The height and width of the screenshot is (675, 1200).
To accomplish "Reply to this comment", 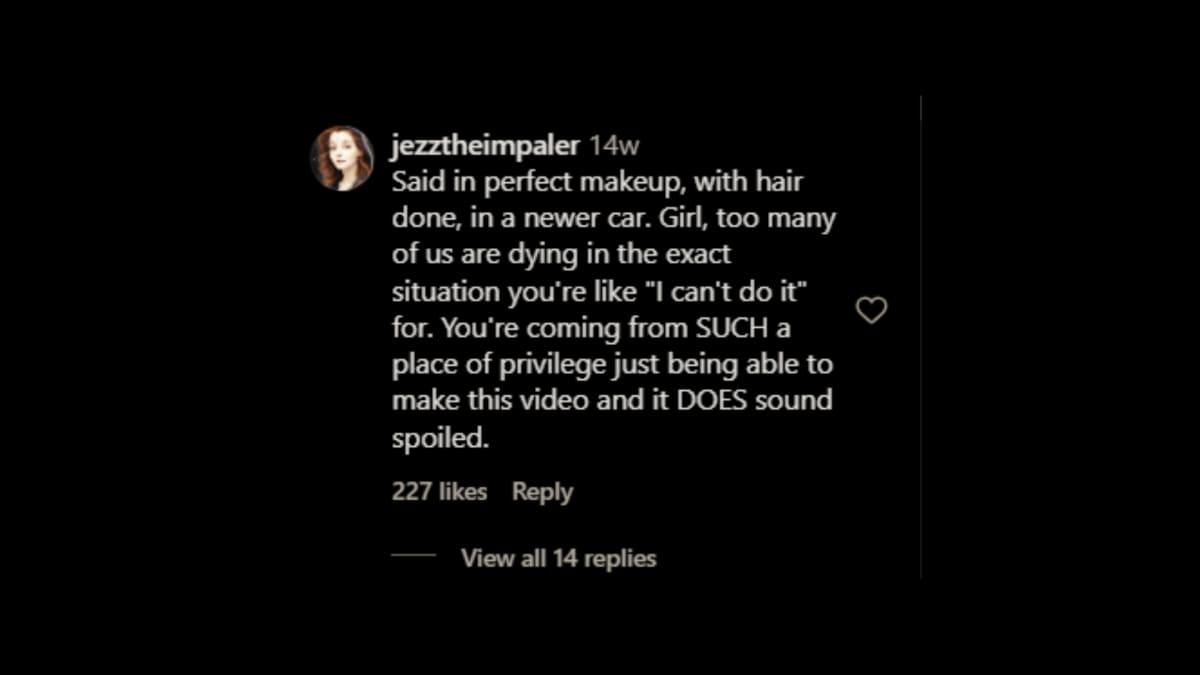I will coord(542,493).
